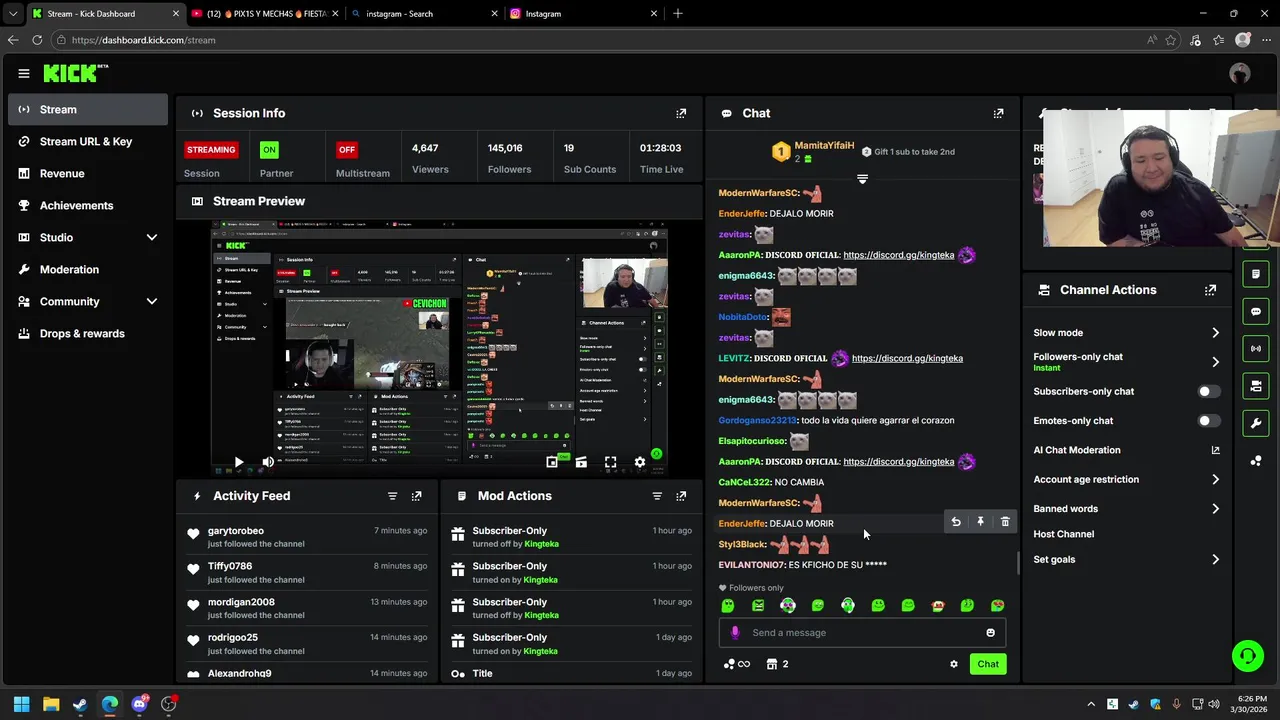Open Achievements in sidebar
This screenshot has height=720, width=1280.
click(88, 205)
